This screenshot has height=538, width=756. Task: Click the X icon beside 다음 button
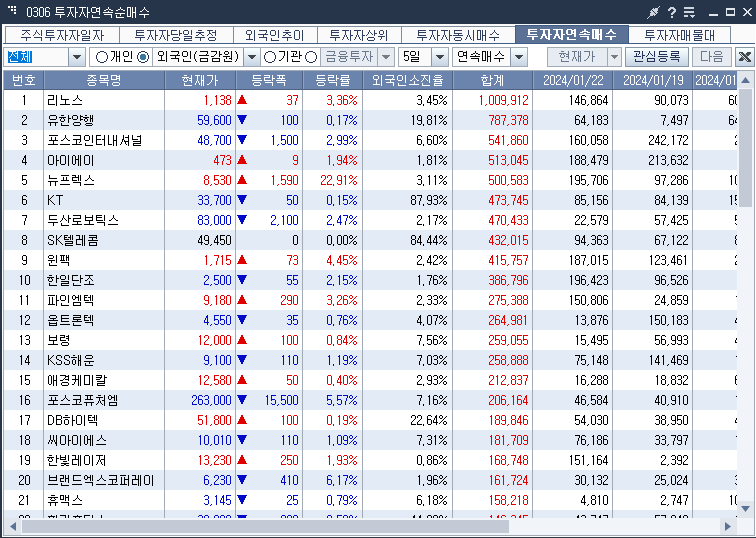pos(744,57)
